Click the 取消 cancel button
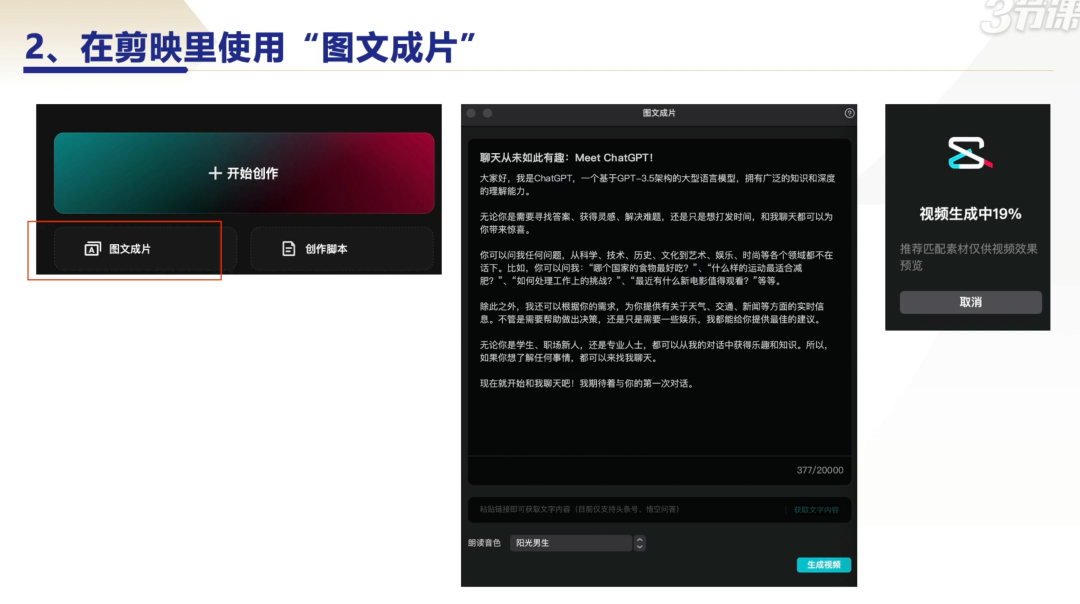 tap(970, 302)
